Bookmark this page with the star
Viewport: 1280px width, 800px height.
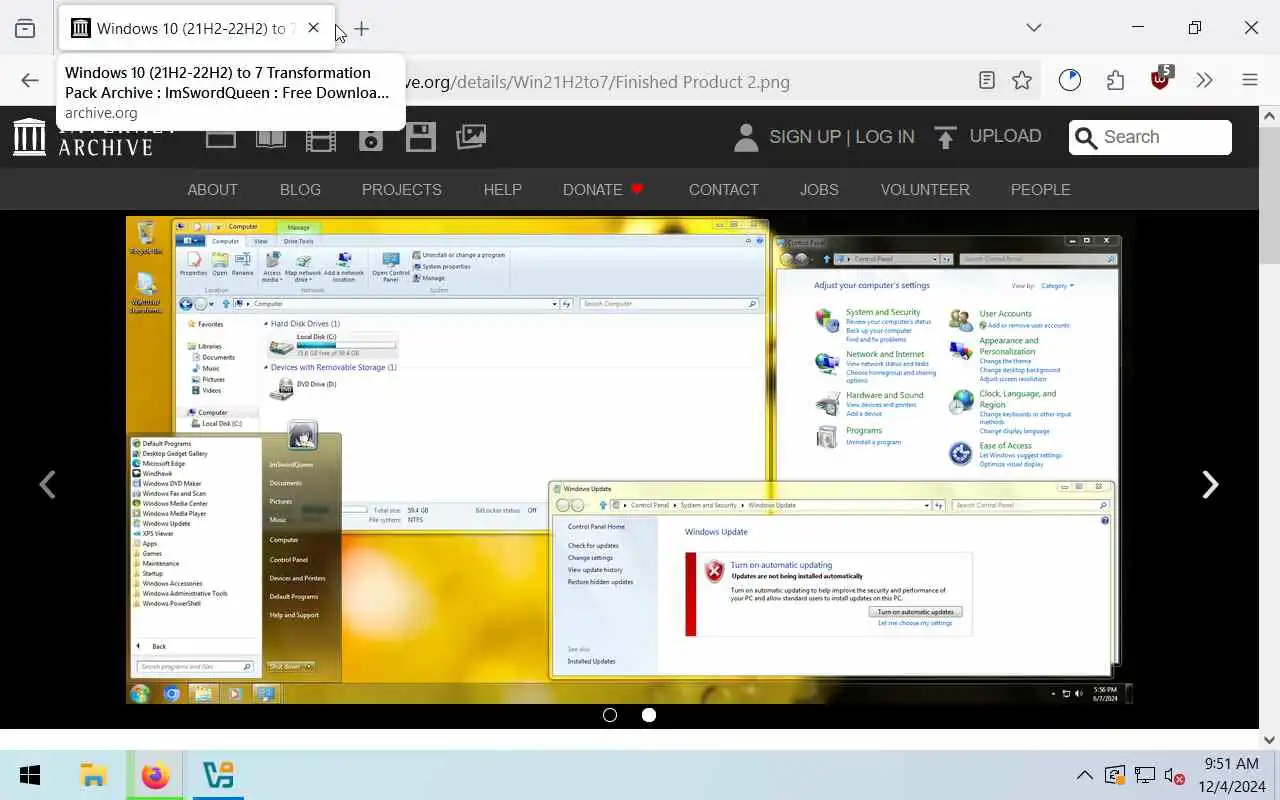pos(1021,81)
